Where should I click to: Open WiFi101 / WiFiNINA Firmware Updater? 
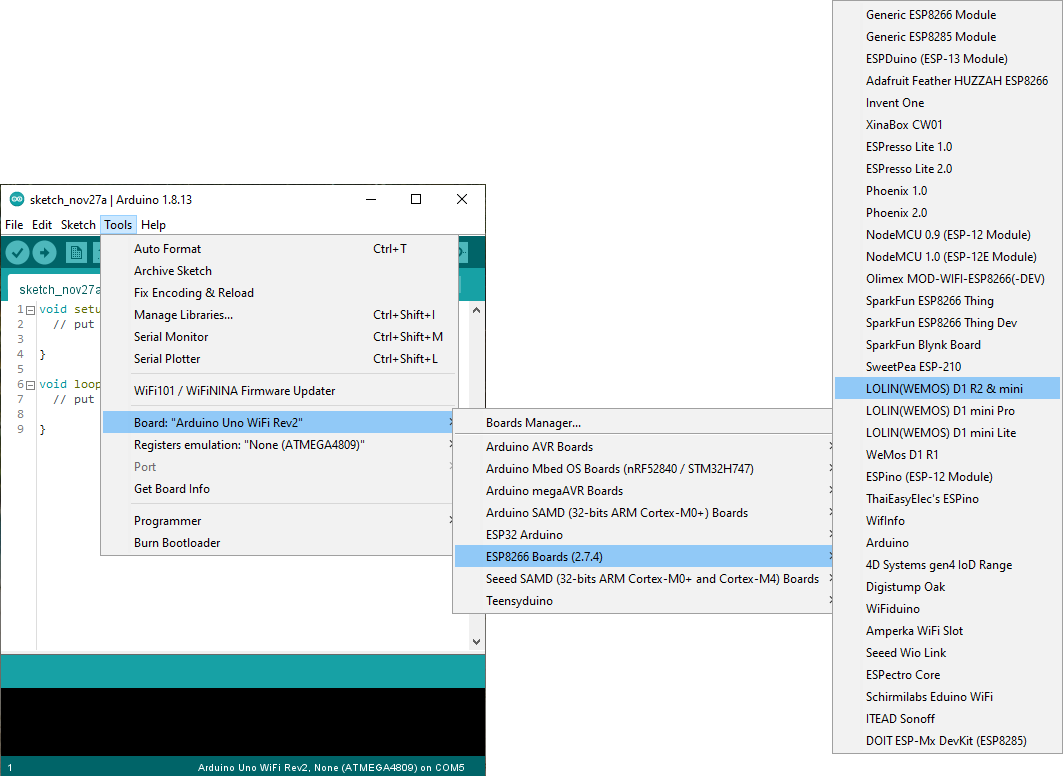point(279,390)
